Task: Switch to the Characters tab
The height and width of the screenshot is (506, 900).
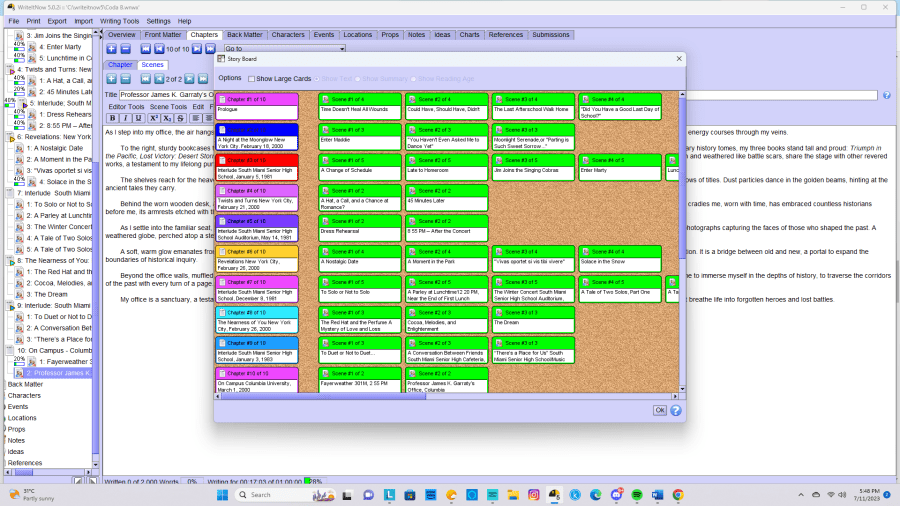Action: [288, 35]
